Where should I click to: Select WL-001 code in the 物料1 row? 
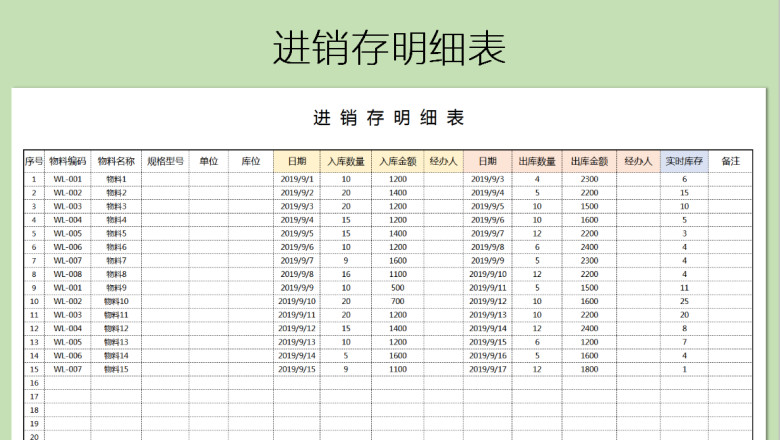pos(68,179)
